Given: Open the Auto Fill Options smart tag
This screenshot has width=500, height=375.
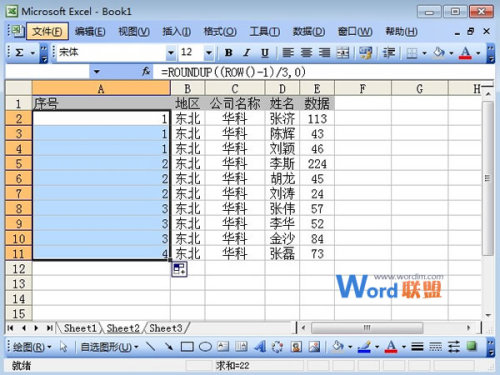Looking at the screenshot, I should click(x=179, y=269).
